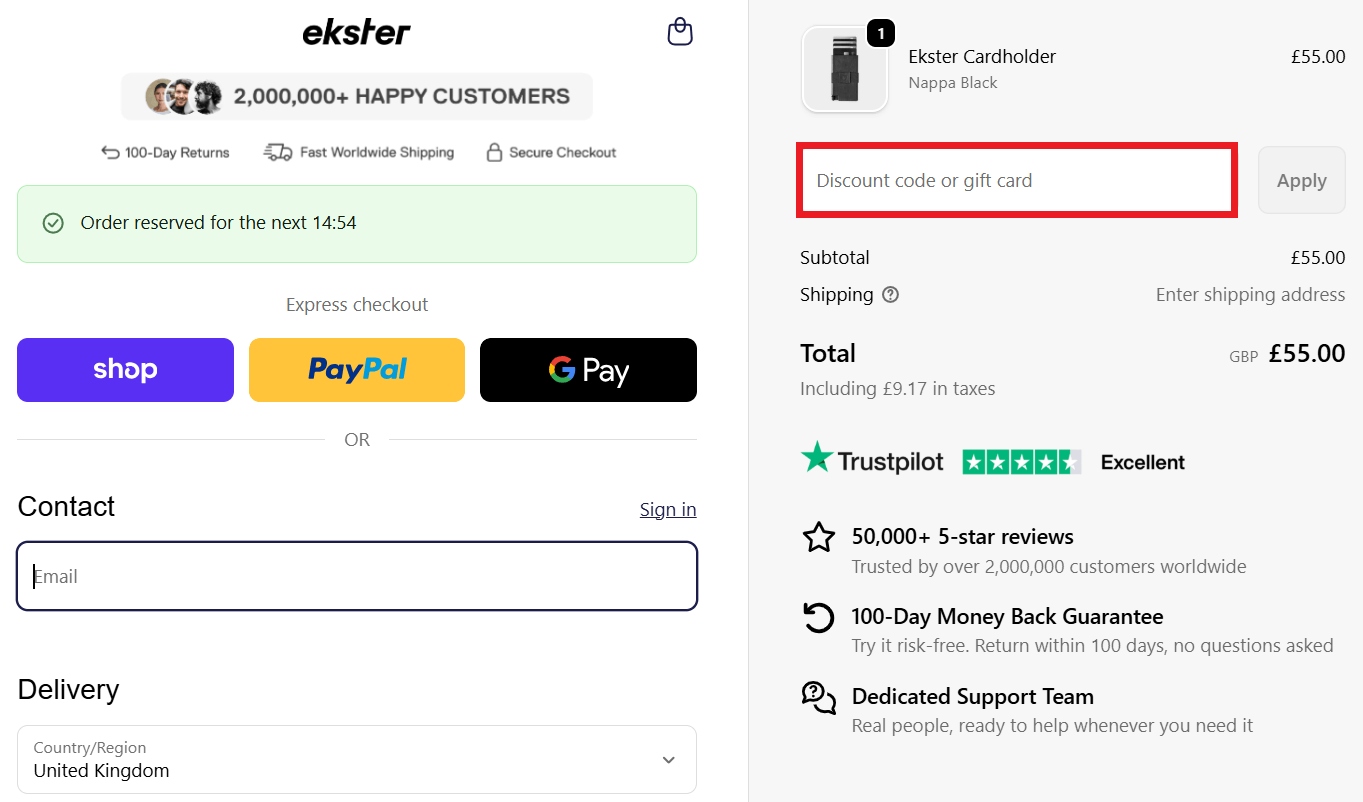Click the Trustpilot rating stars bar

(1021, 461)
